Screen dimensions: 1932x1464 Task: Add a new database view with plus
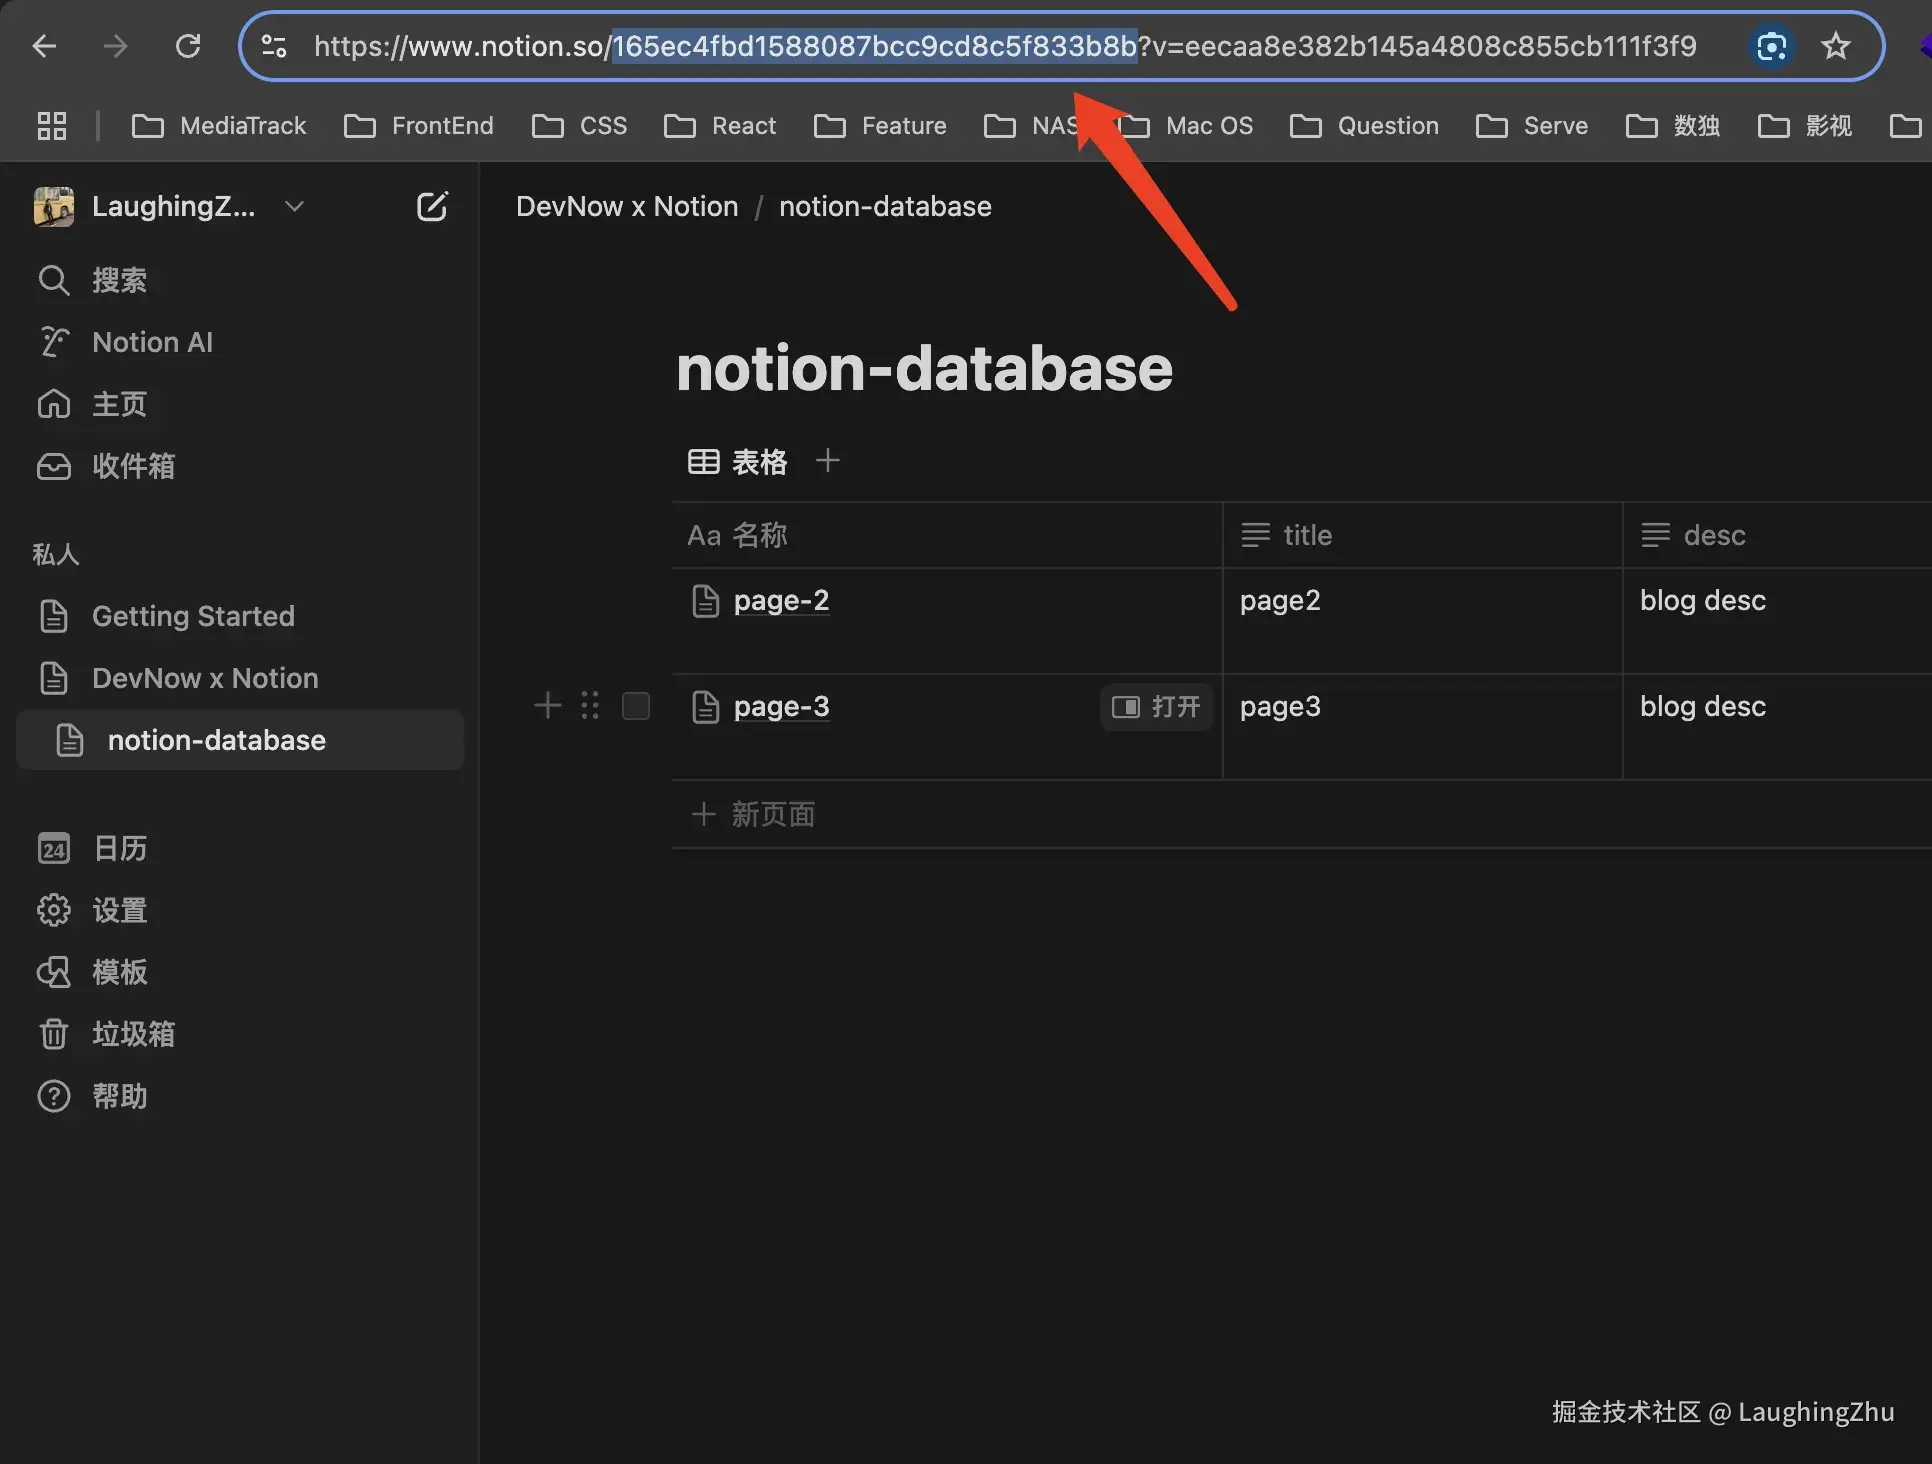coord(827,461)
